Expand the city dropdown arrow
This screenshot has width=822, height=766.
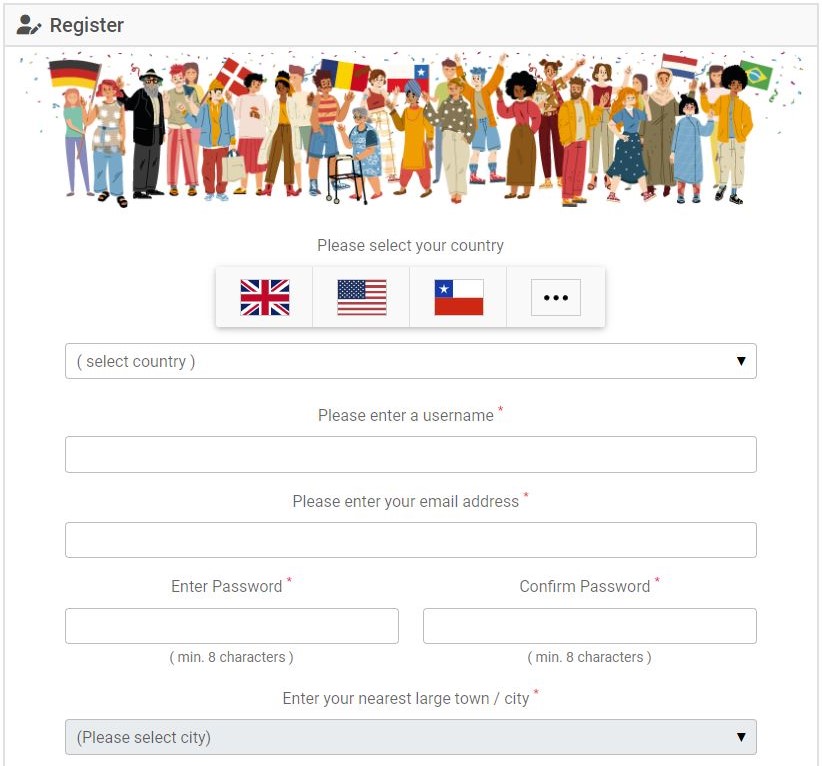(741, 737)
